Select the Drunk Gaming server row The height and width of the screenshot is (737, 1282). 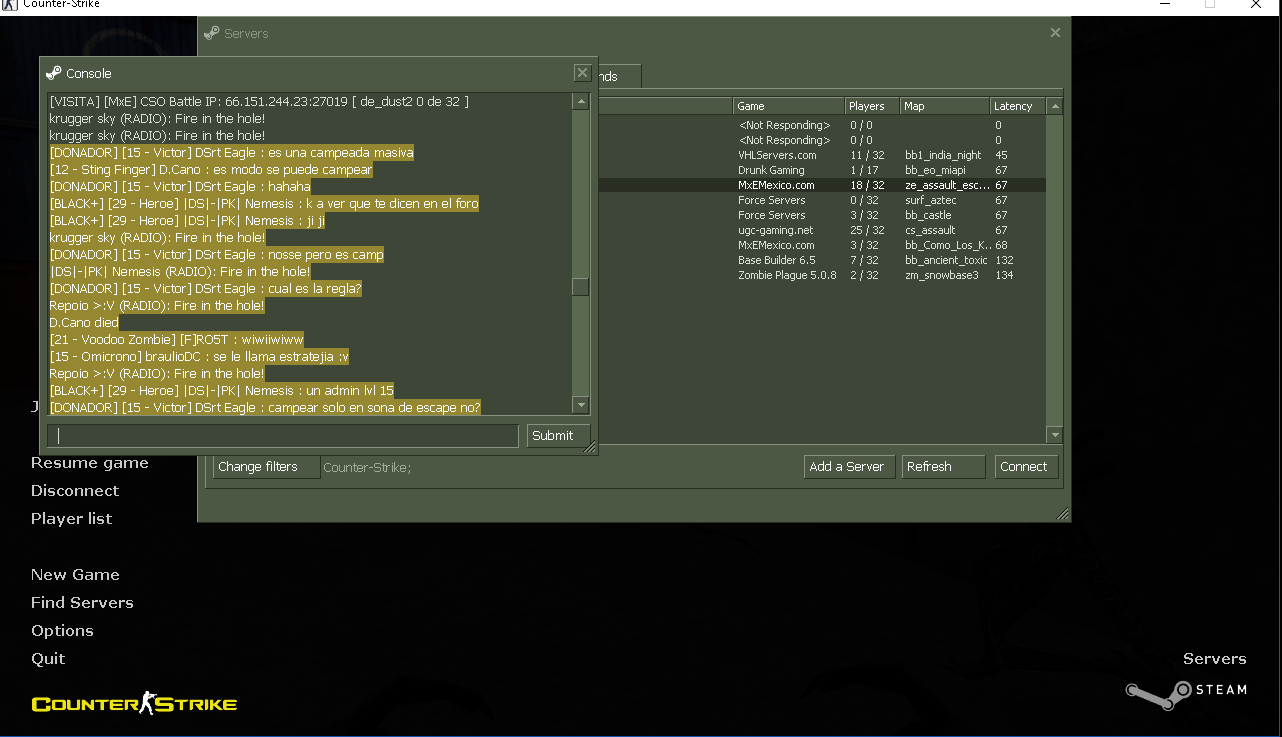(820, 170)
